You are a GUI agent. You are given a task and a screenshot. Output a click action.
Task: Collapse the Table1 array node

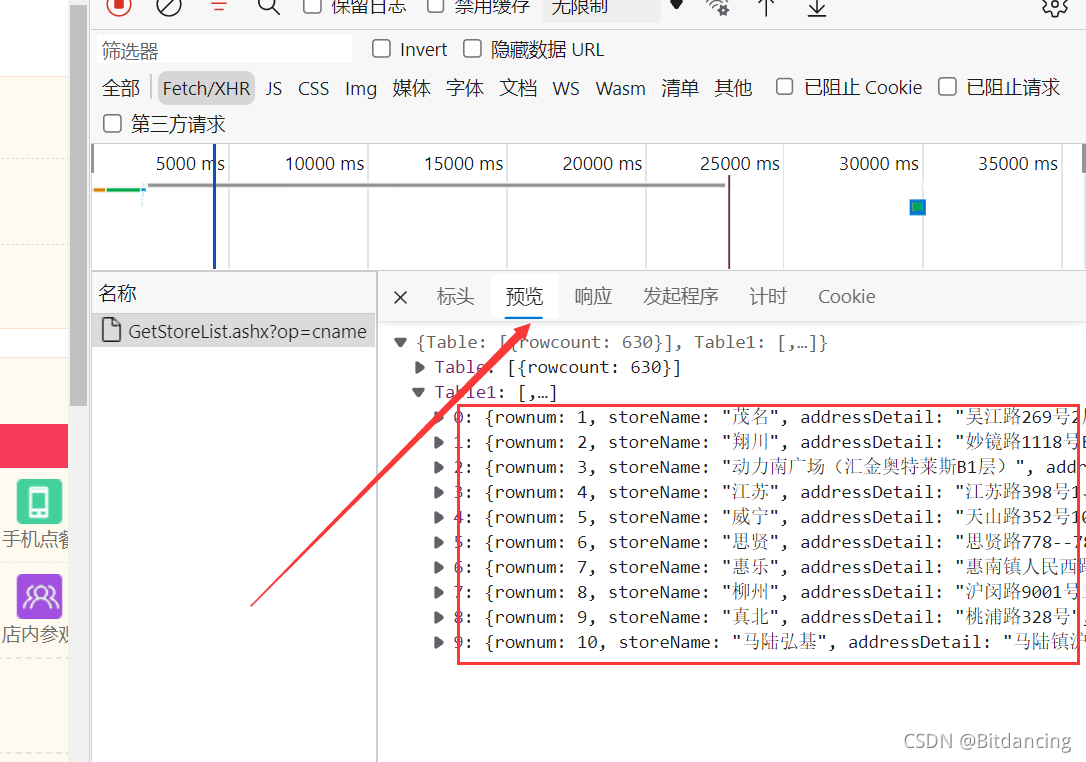pos(420,393)
